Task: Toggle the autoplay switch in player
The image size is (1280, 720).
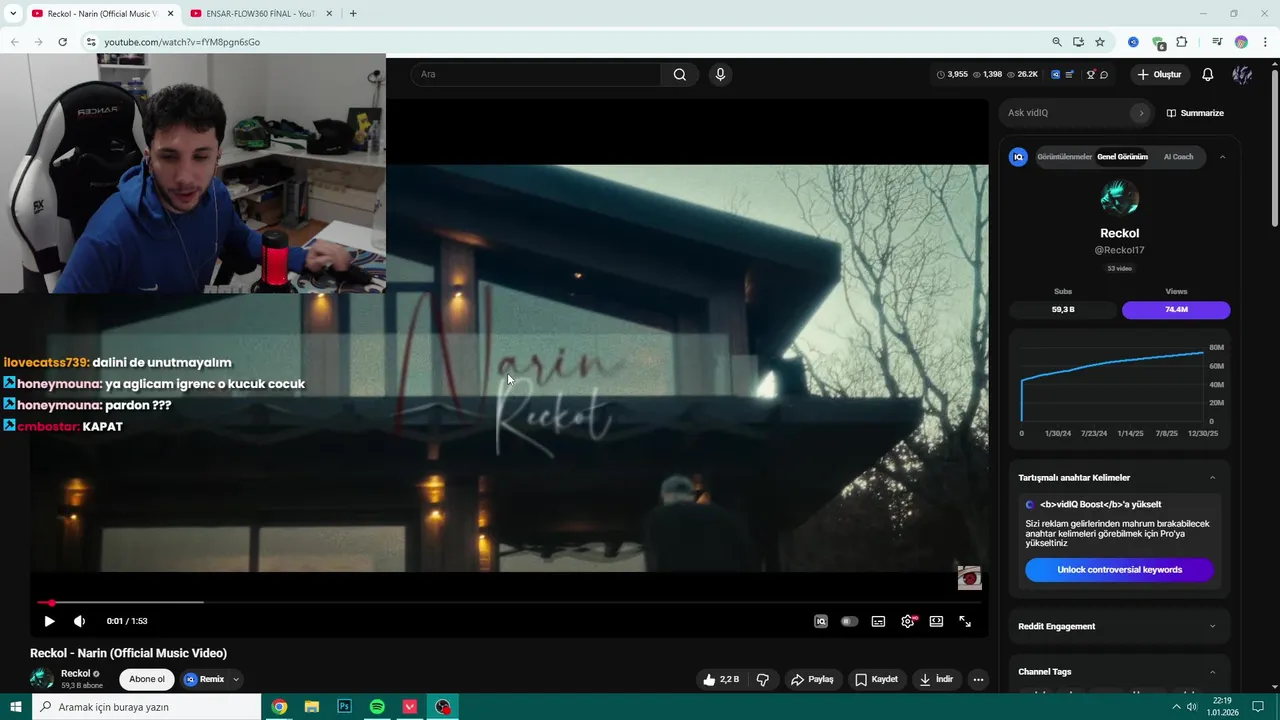Action: pos(849,621)
